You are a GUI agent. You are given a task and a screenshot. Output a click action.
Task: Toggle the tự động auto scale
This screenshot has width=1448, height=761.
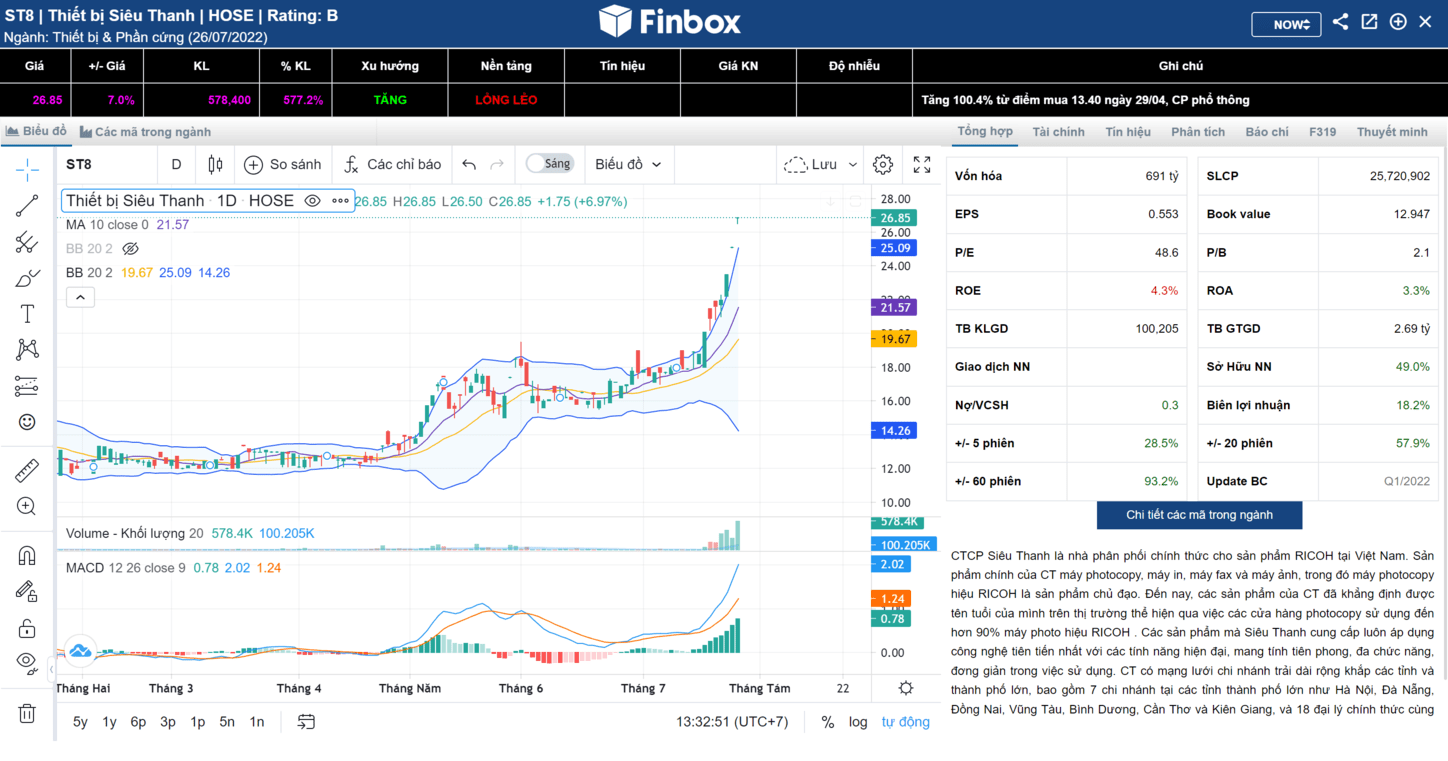[x=906, y=722]
